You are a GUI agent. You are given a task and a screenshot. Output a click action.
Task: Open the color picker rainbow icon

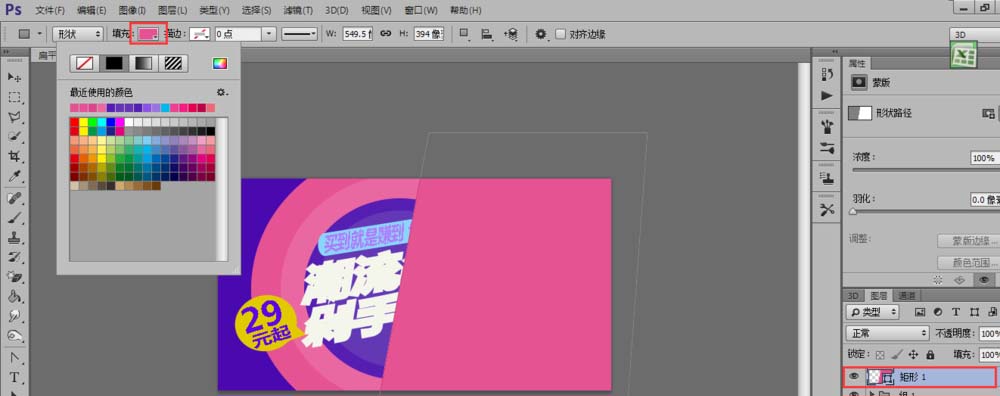click(x=219, y=63)
